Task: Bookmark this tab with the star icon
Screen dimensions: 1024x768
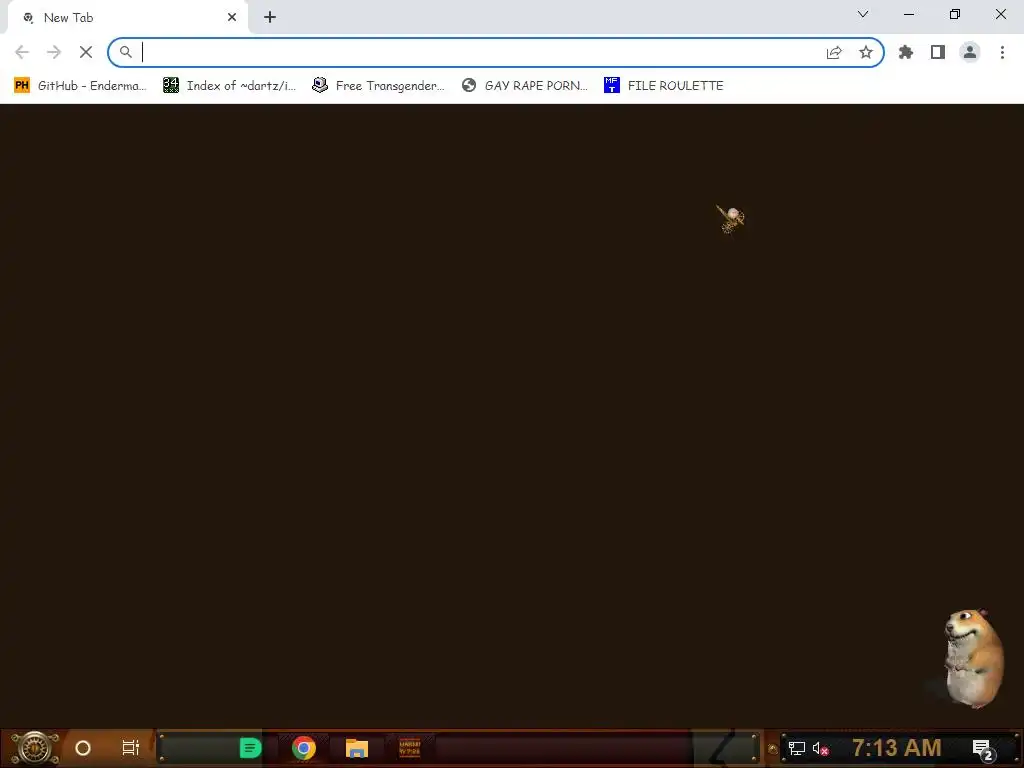Action: coord(866,52)
